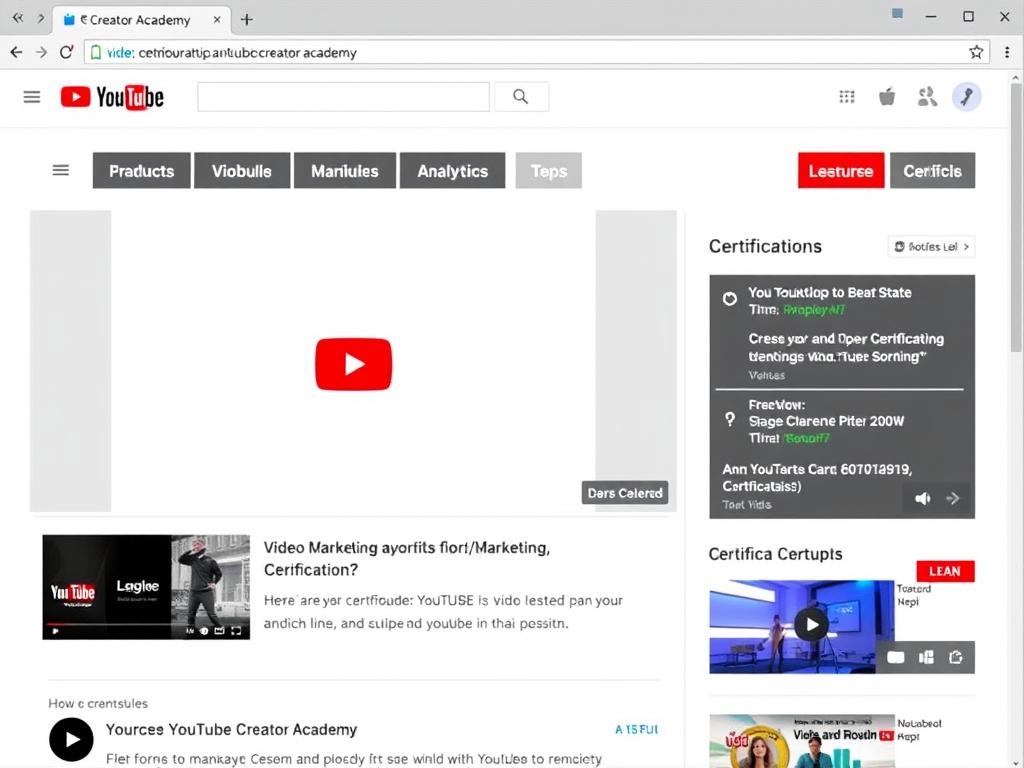This screenshot has height=768, width=1024.
Task: Click the Certifica Certupls heading
Action: [775, 554]
